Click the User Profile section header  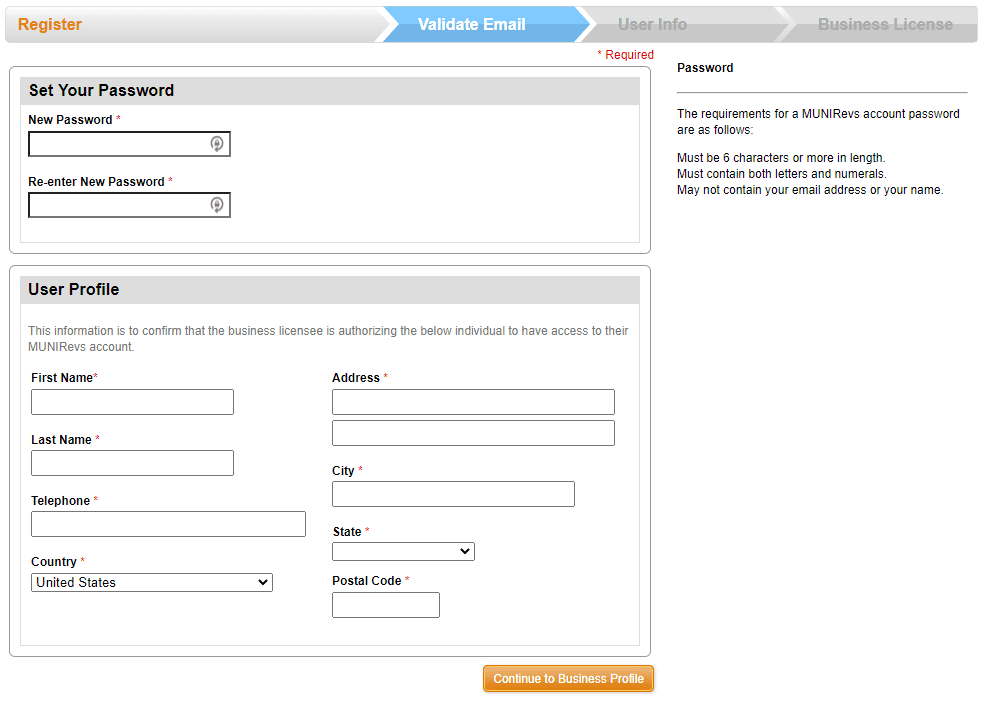74,289
